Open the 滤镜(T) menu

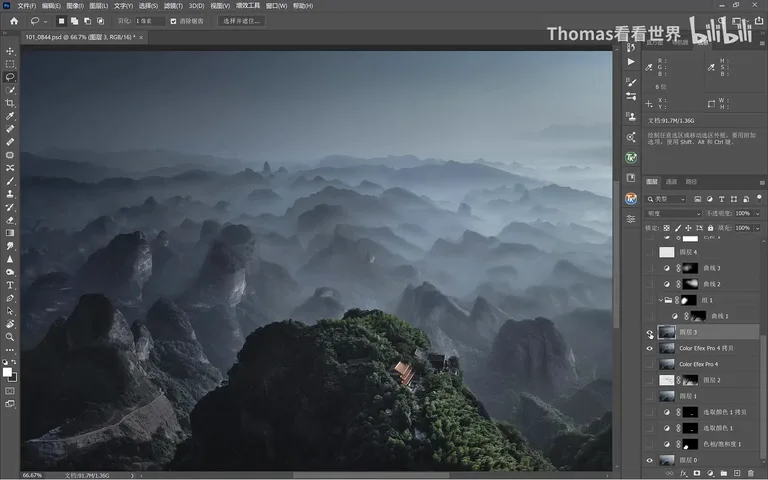[173, 6]
